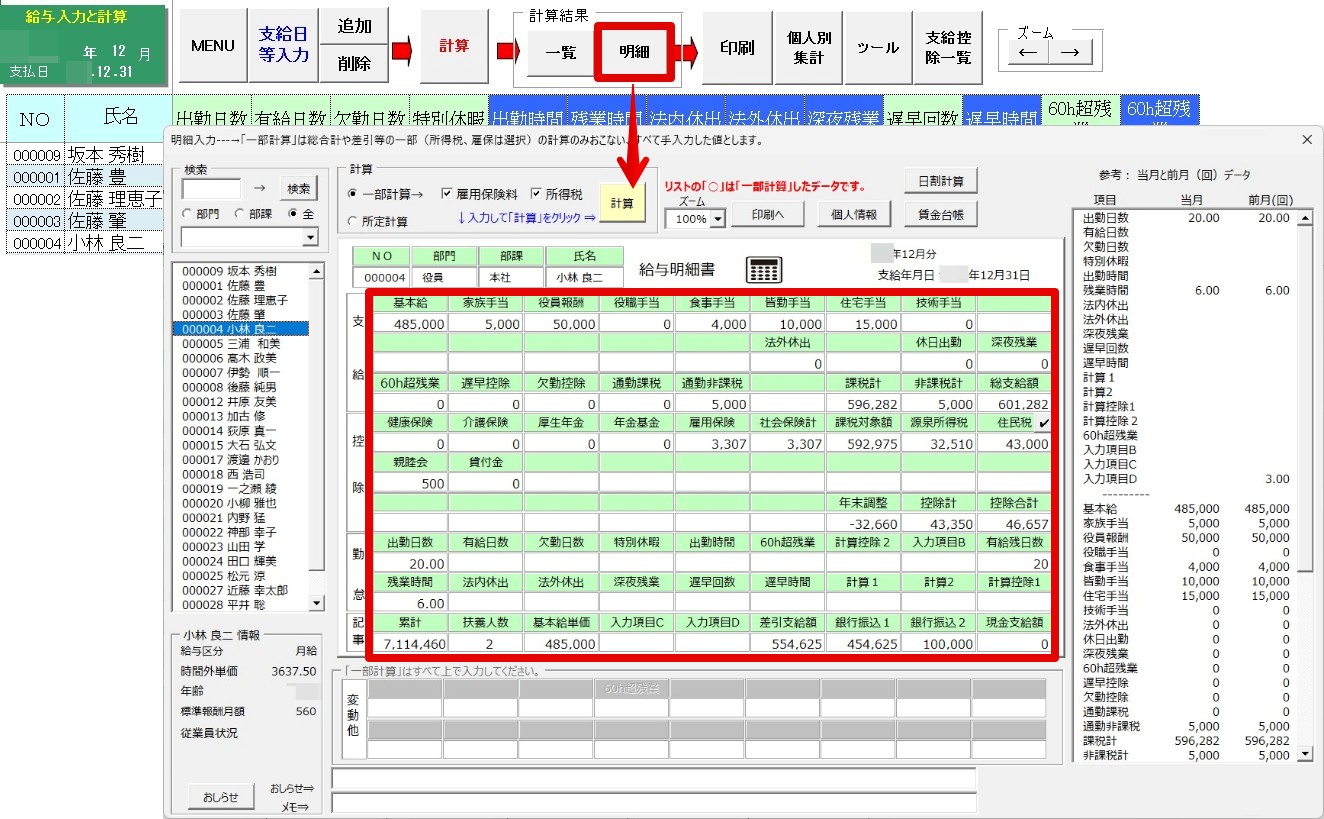Open the ツール tools panel

click(877, 46)
